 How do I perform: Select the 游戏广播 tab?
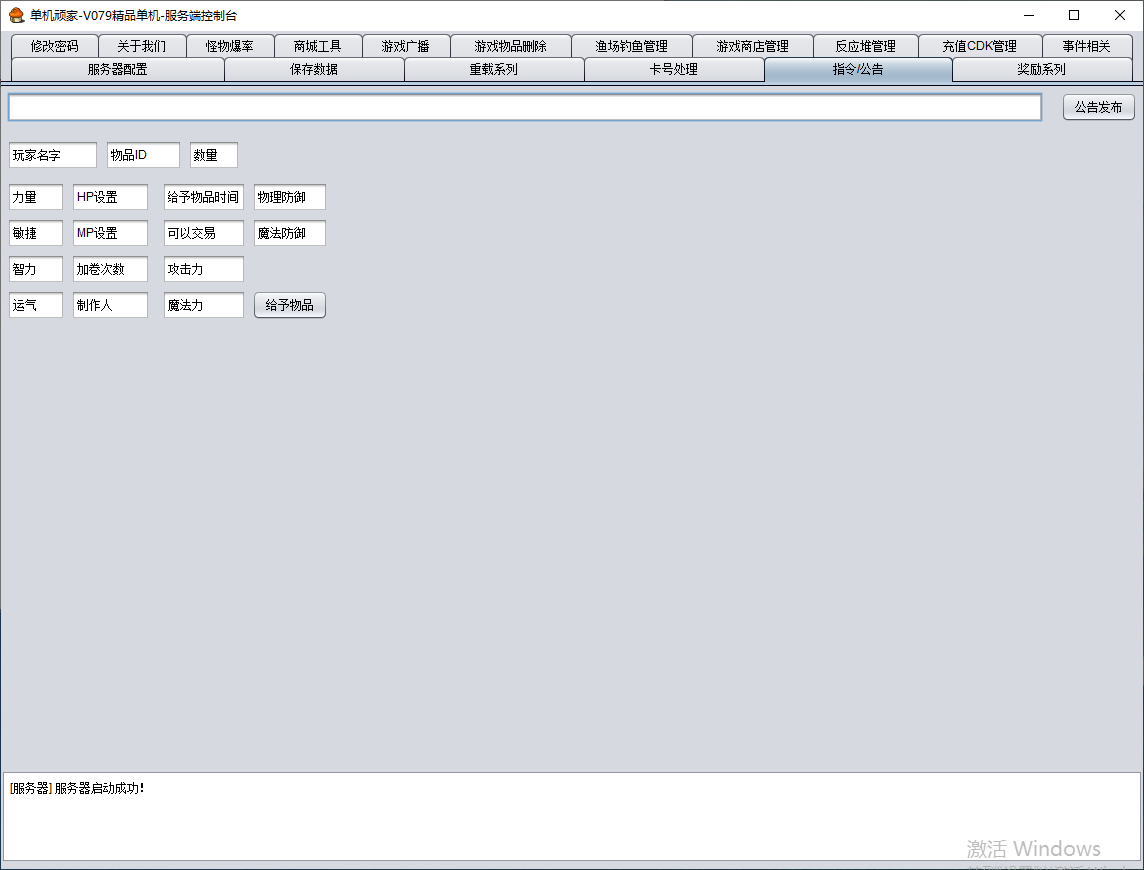(x=405, y=46)
